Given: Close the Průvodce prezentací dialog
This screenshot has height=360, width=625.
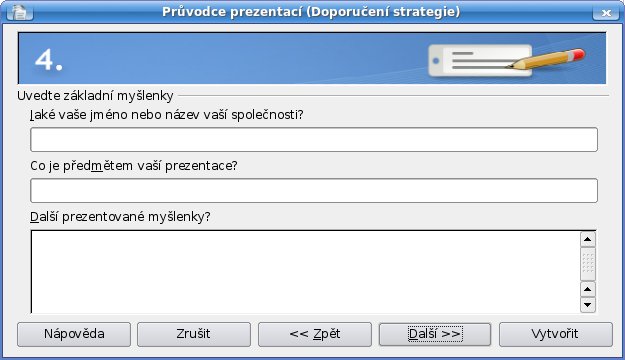Looking at the screenshot, I should coord(606,12).
